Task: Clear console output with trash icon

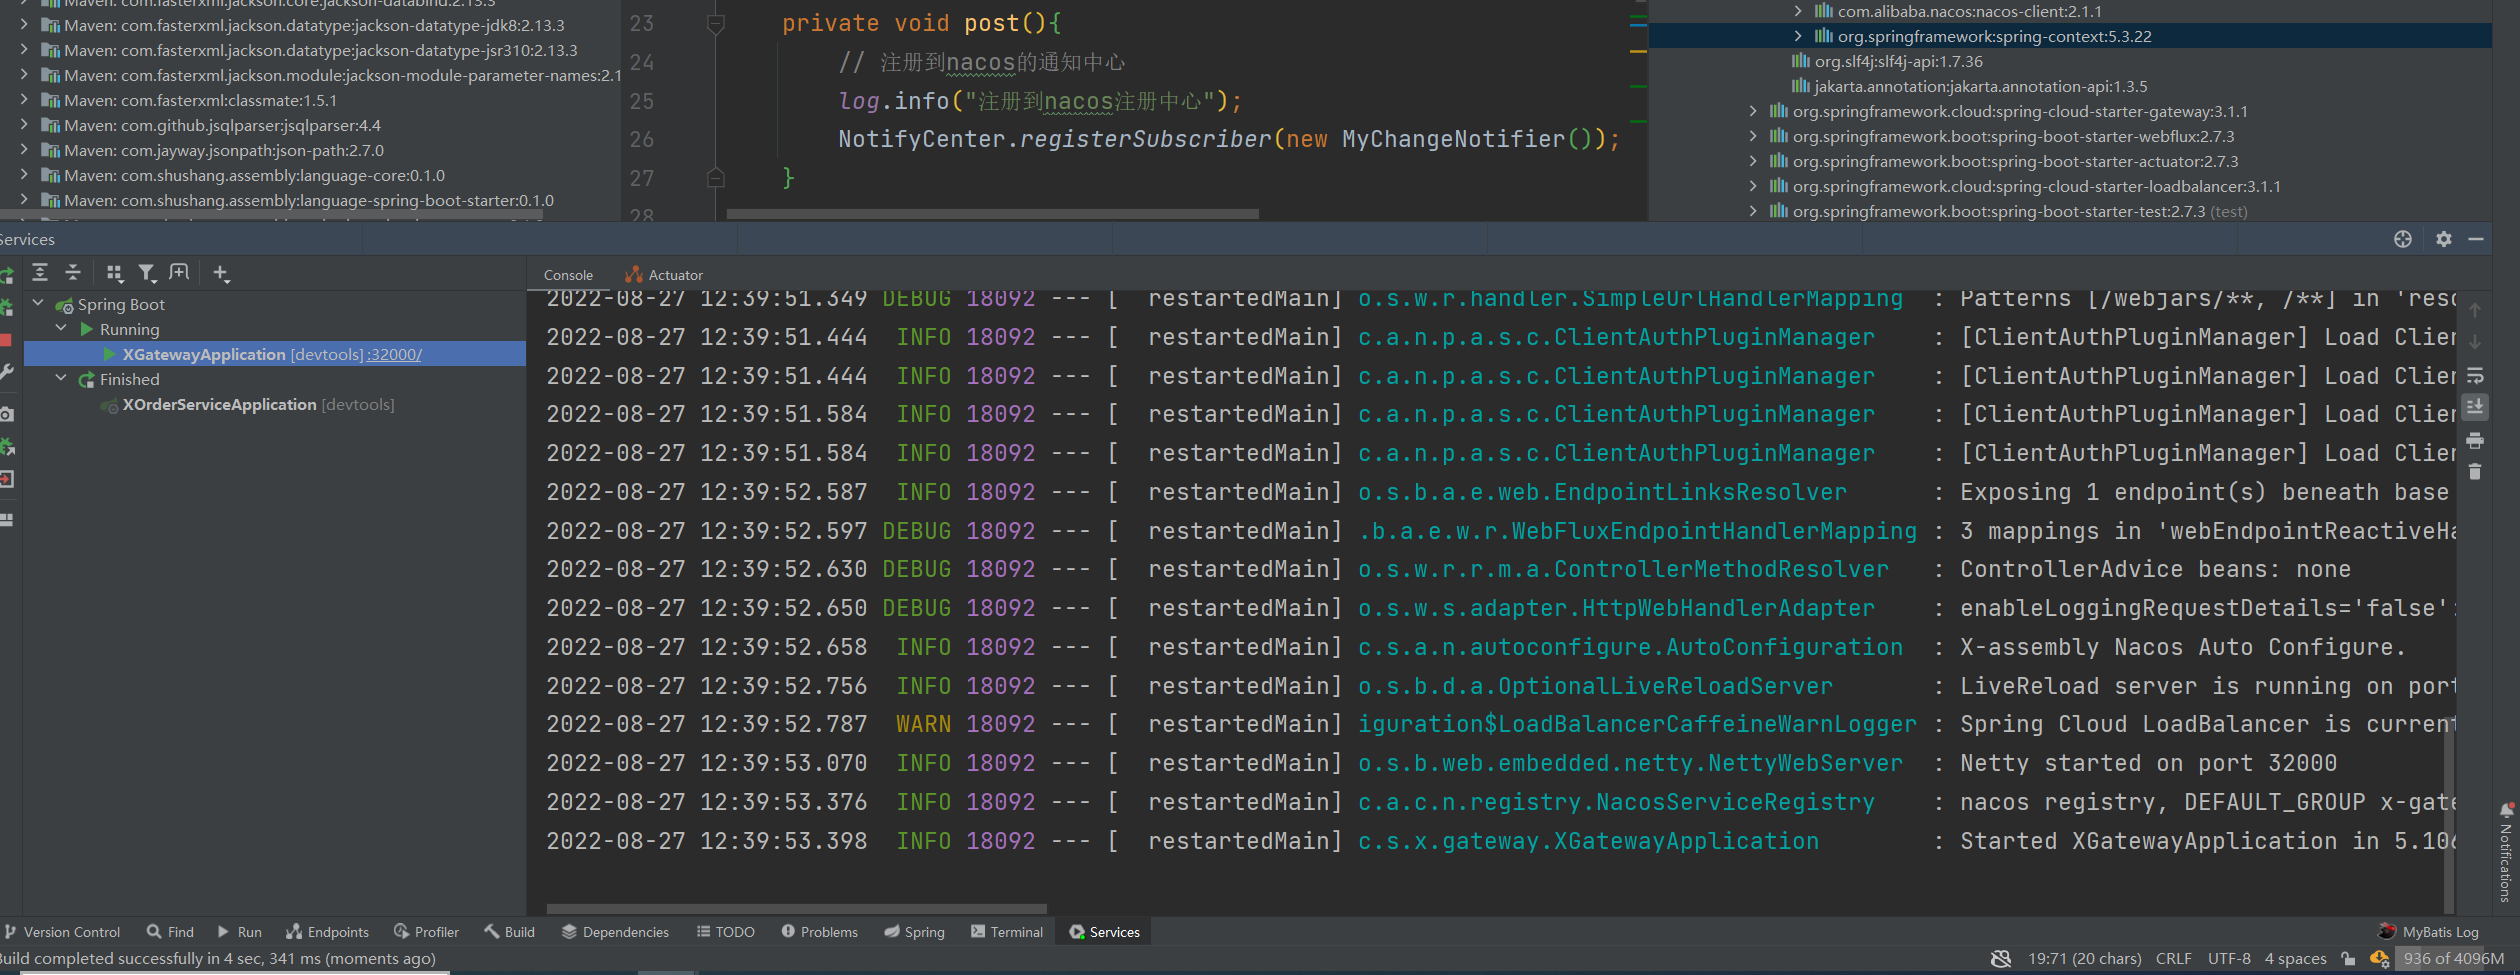Action: [2475, 471]
